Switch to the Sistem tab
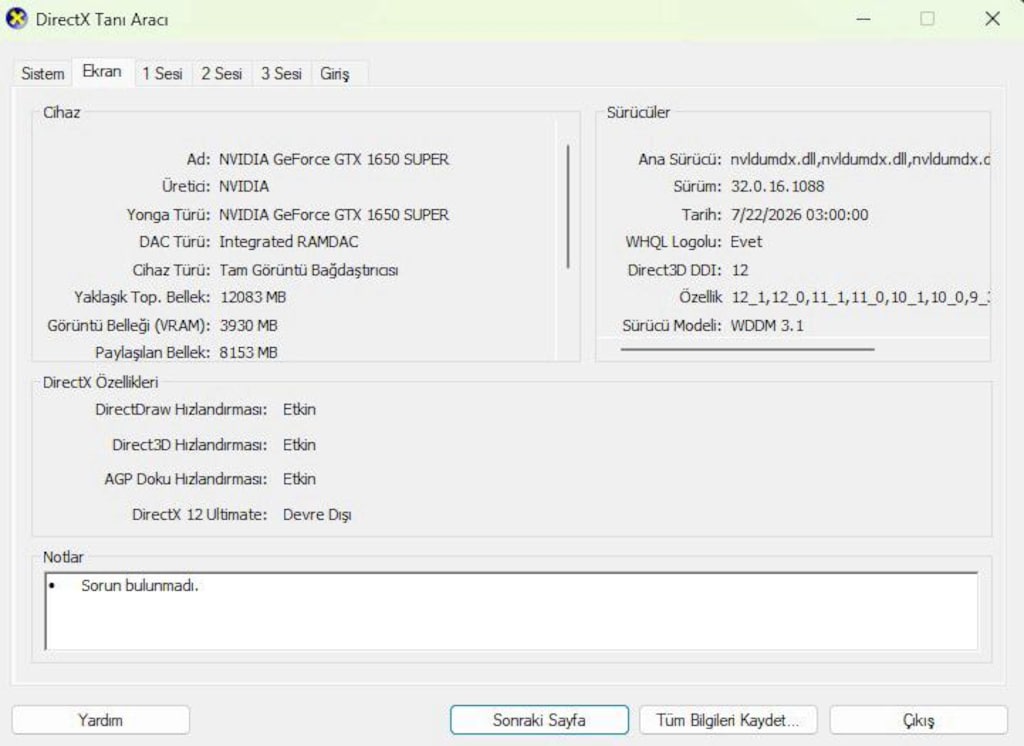1024x746 pixels. click(x=42, y=74)
